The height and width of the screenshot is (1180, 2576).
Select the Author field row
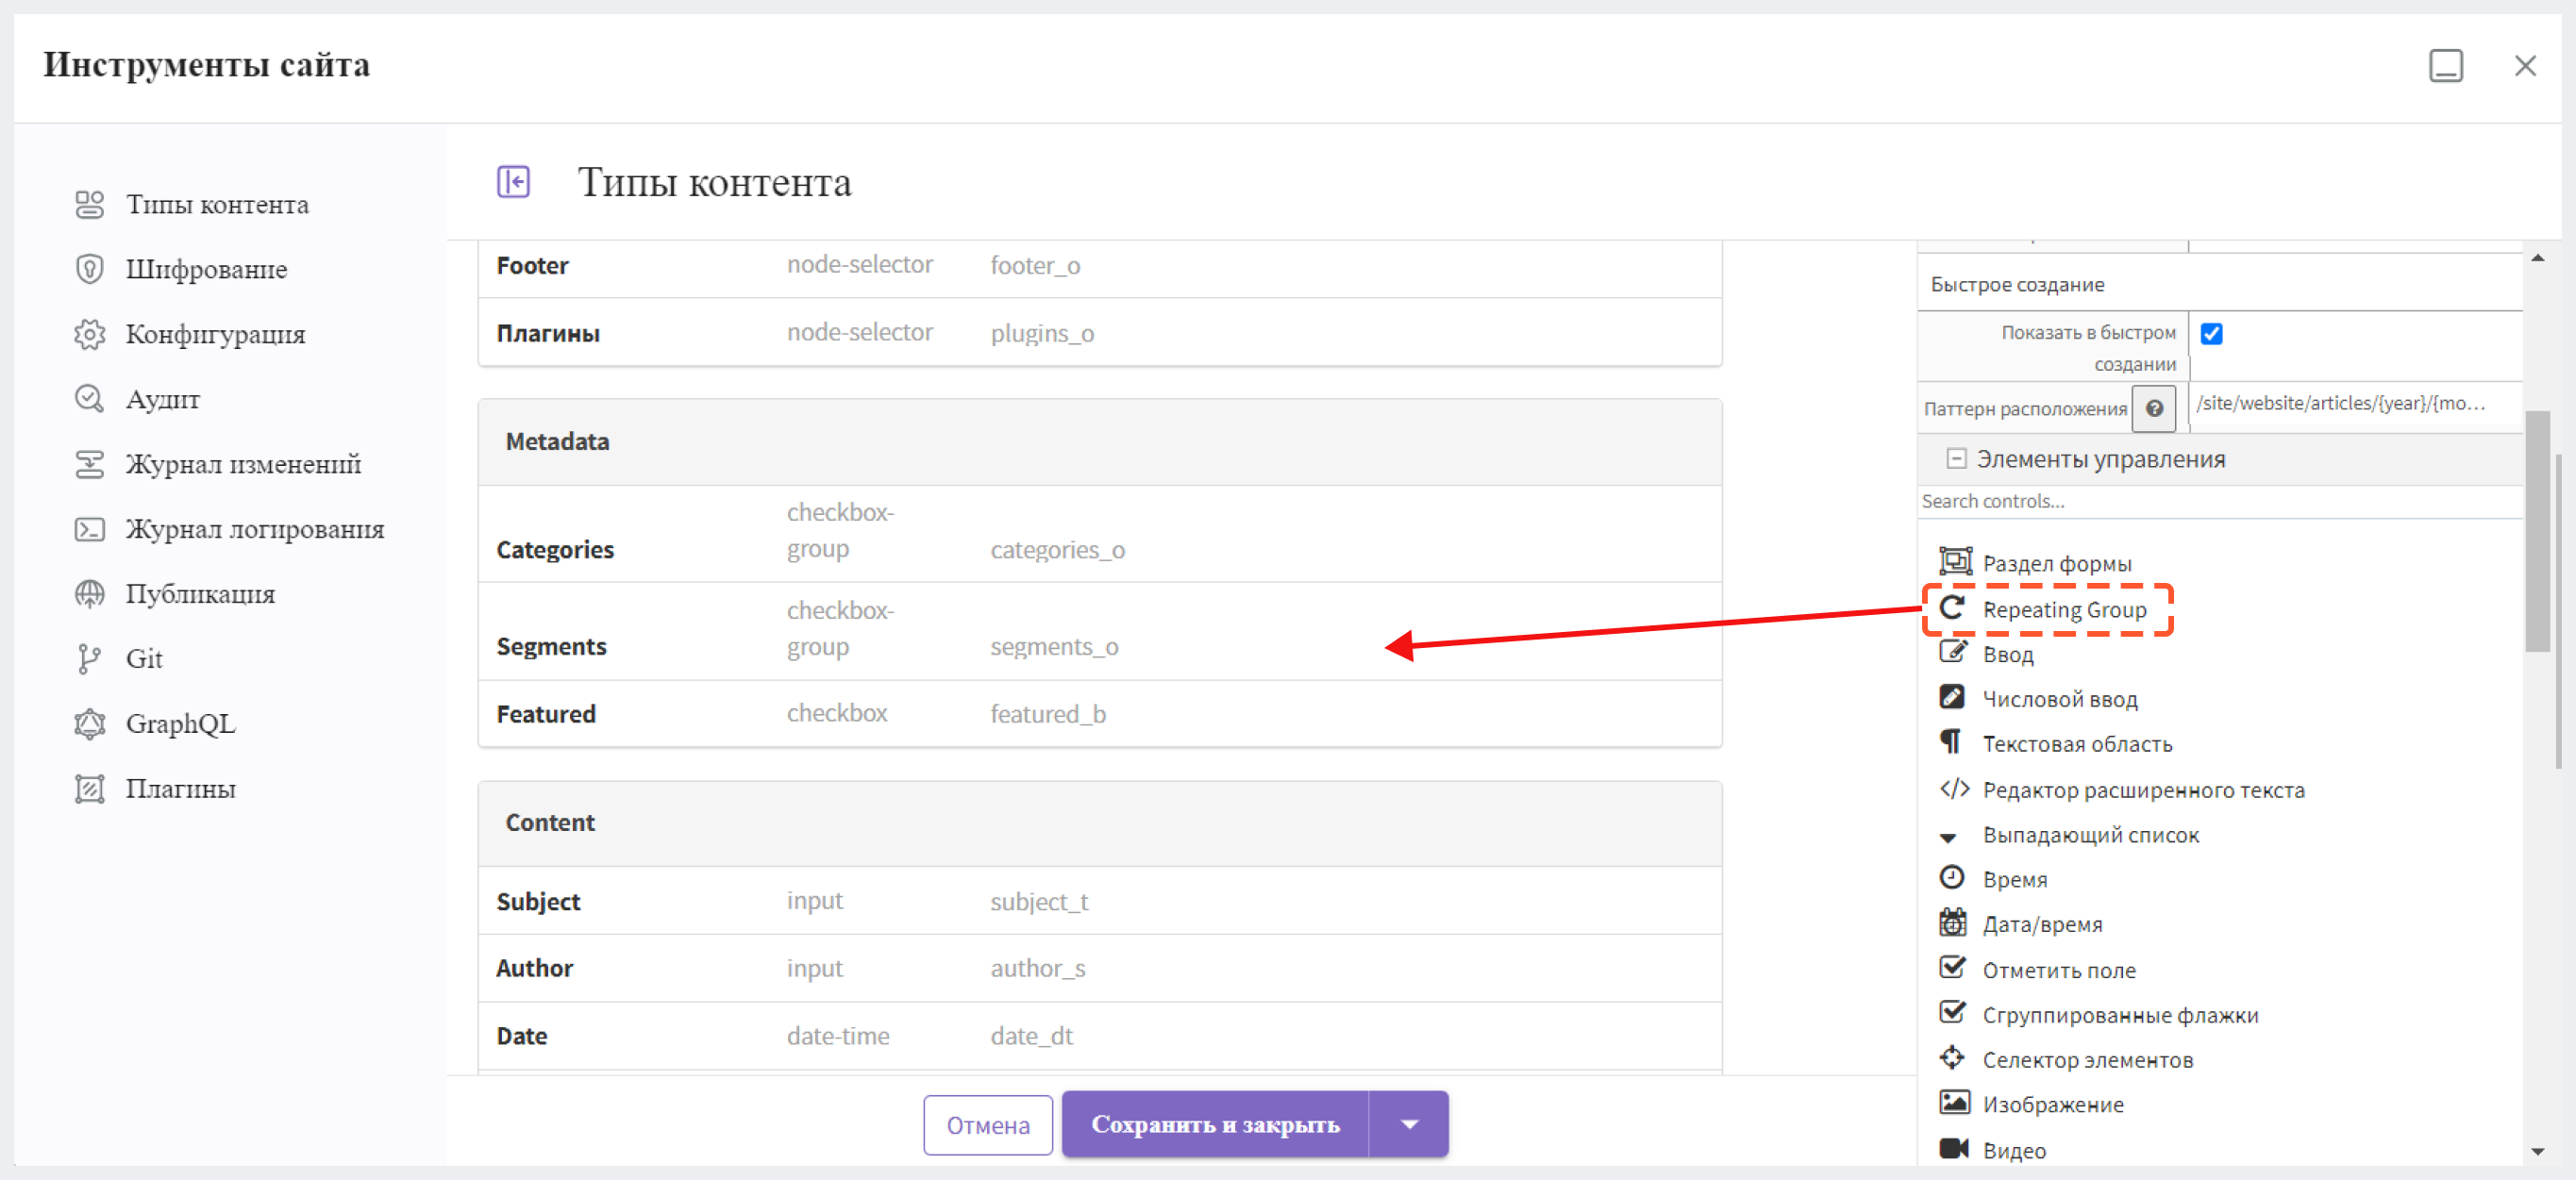1100,969
